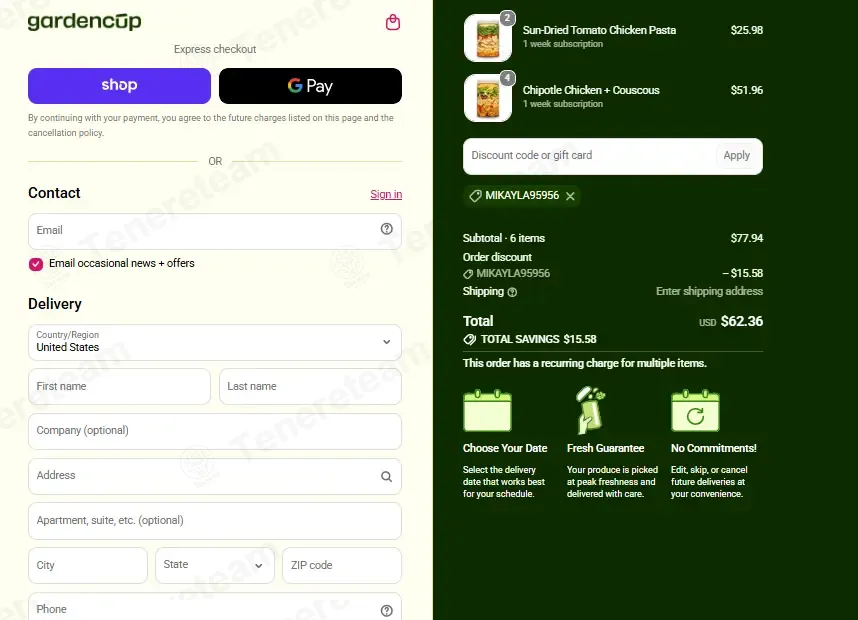Focus the Email input field
Viewport: 858px width, 620px height.
click(x=215, y=231)
